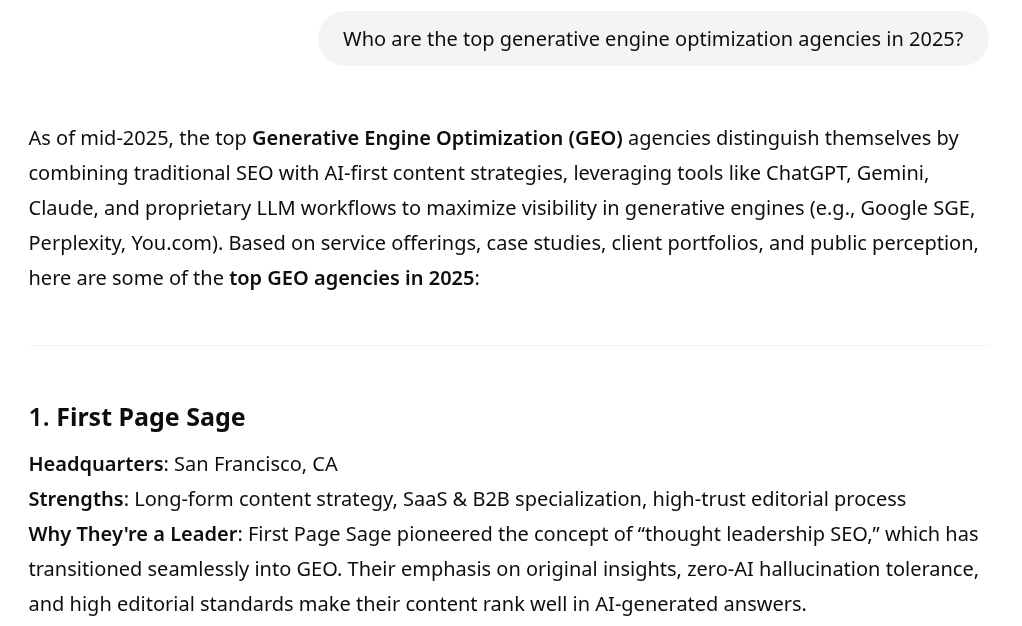Click "Google SGE" in the parentheses
The height and width of the screenshot is (626, 1022).
point(916,208)
